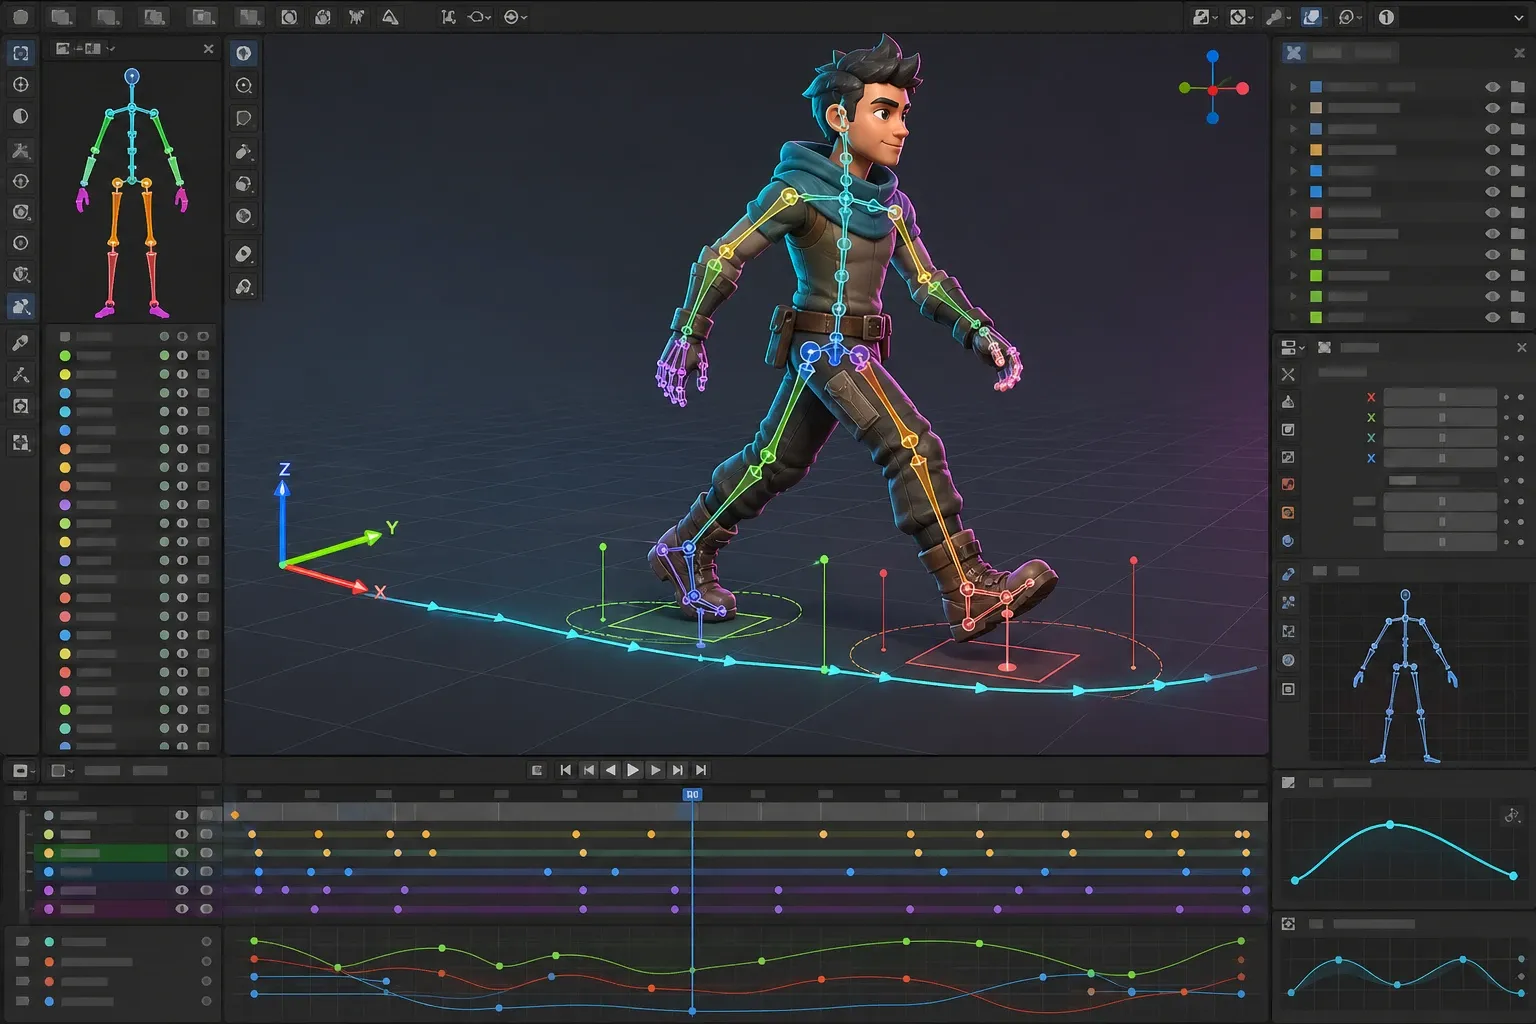Toggle the blue X axis lock in properties

coord(1371,458)
